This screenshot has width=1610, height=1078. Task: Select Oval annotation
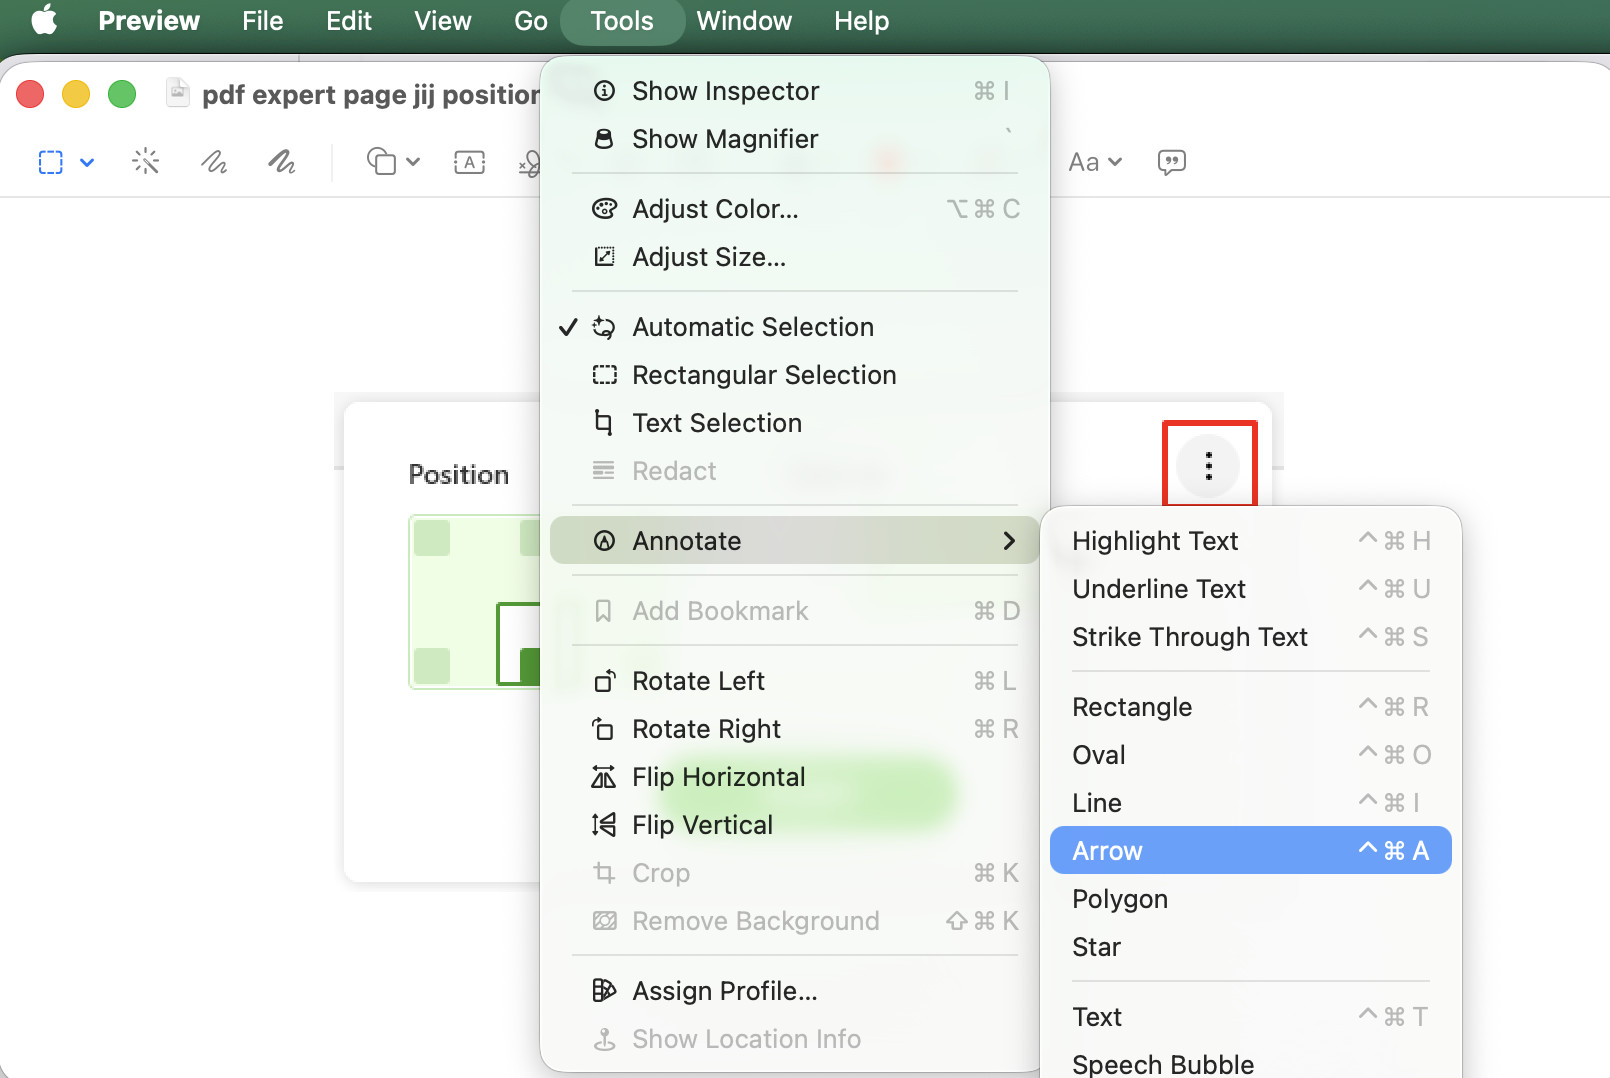coord(1251,755)
